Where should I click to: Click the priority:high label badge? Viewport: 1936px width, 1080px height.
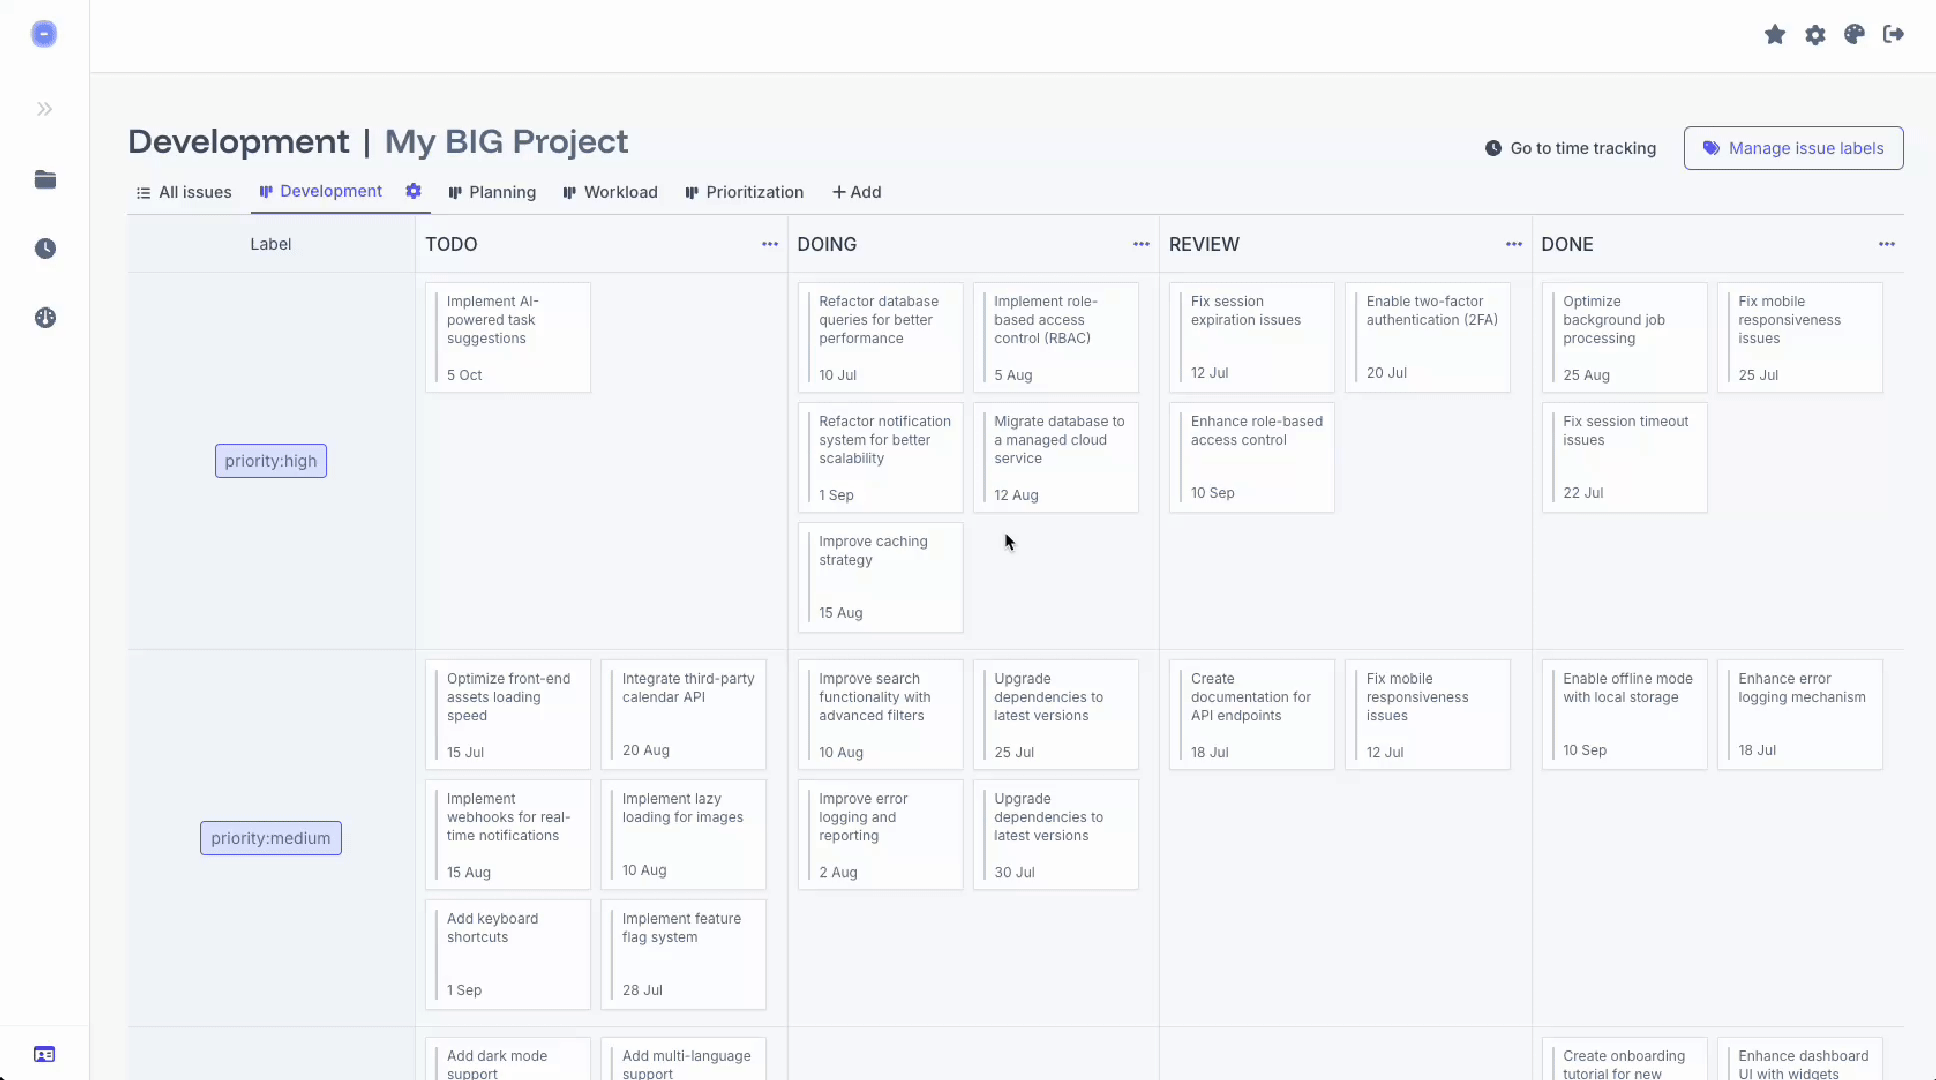(271, 461)
